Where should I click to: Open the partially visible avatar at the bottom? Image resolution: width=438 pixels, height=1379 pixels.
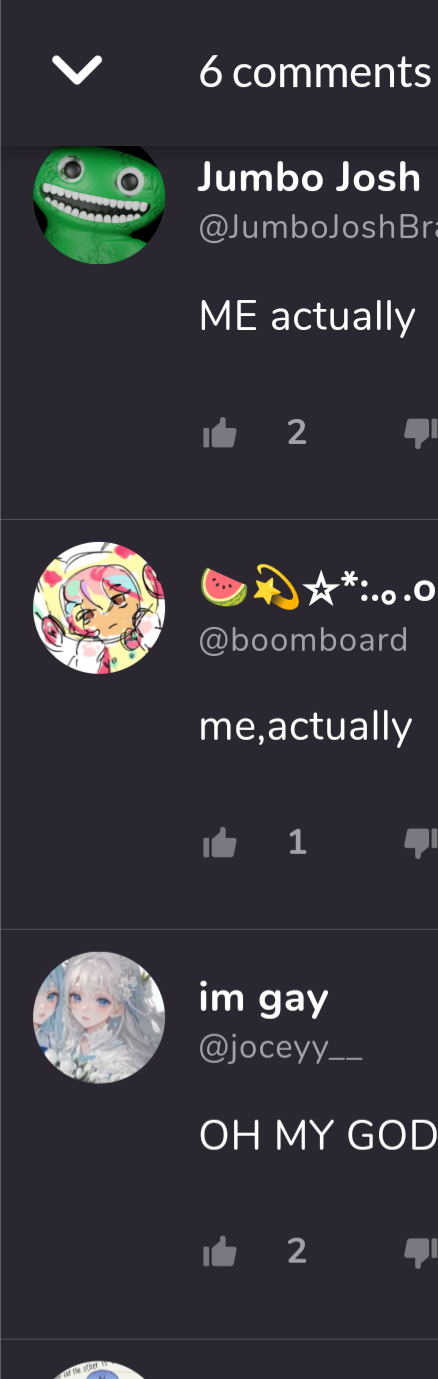pos(99,1370)
